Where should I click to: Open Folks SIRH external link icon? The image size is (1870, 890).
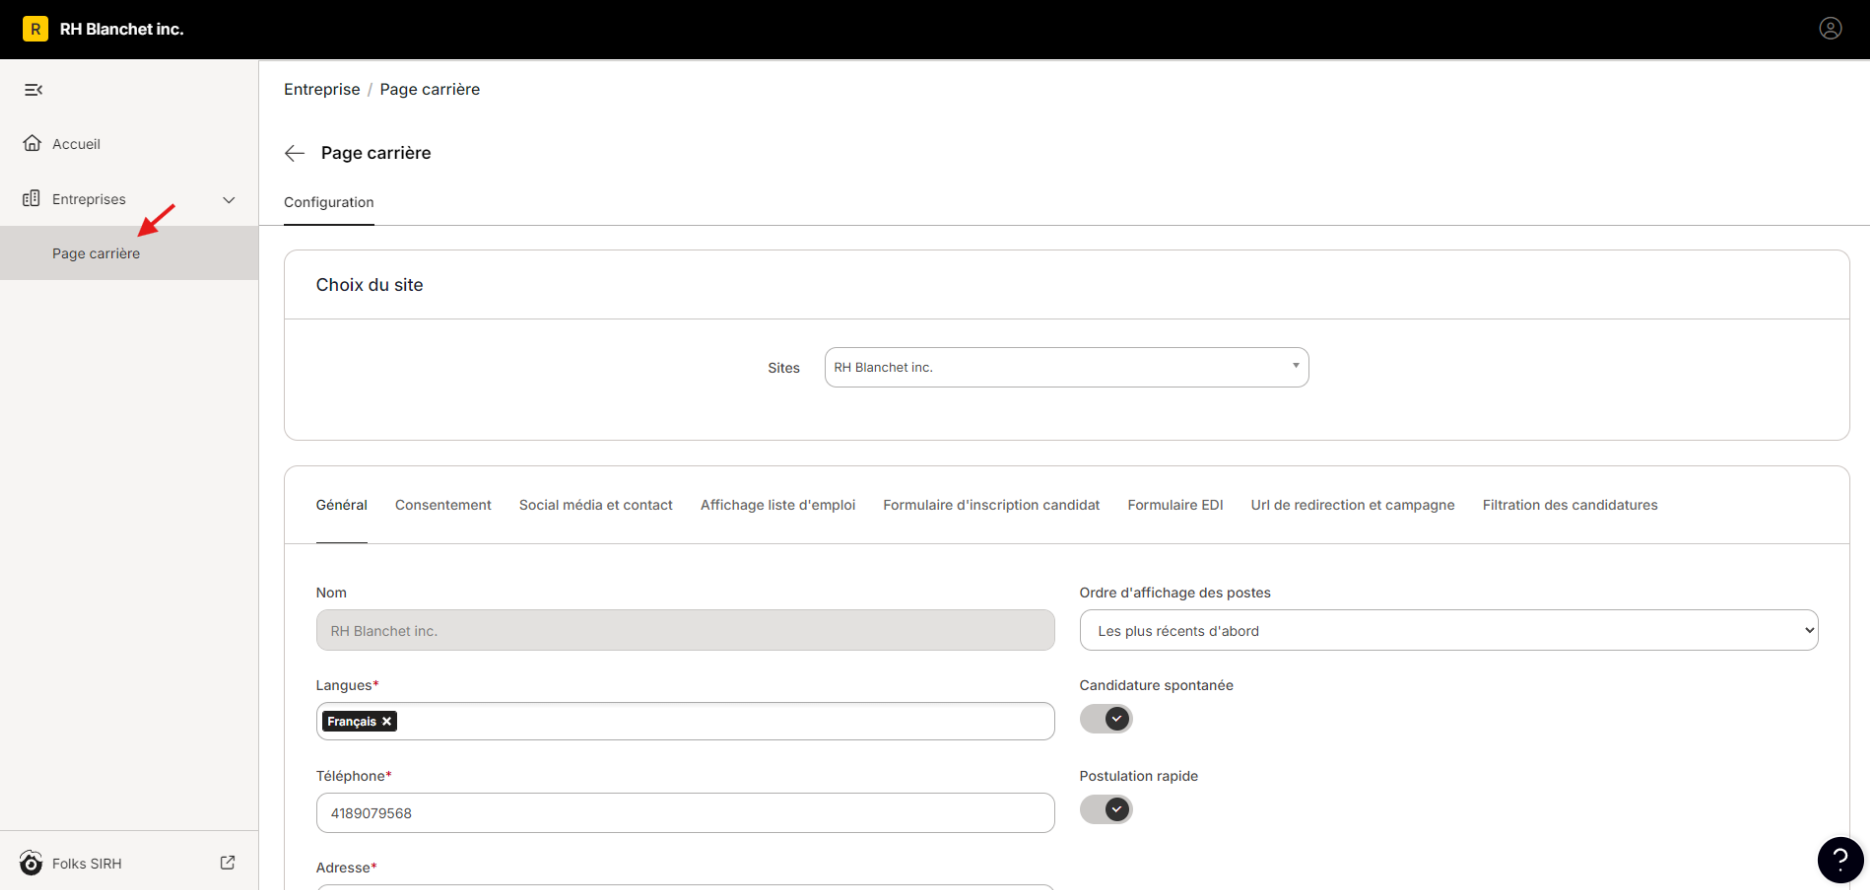pos(227,862)
